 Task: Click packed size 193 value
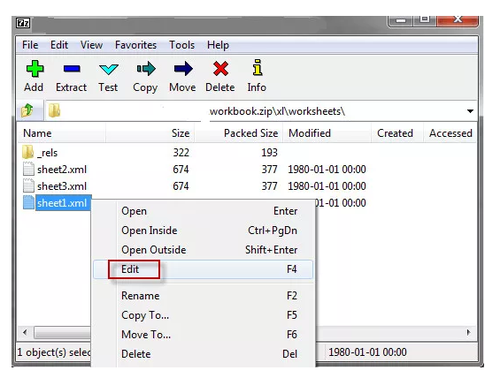[x=269, y=152]
